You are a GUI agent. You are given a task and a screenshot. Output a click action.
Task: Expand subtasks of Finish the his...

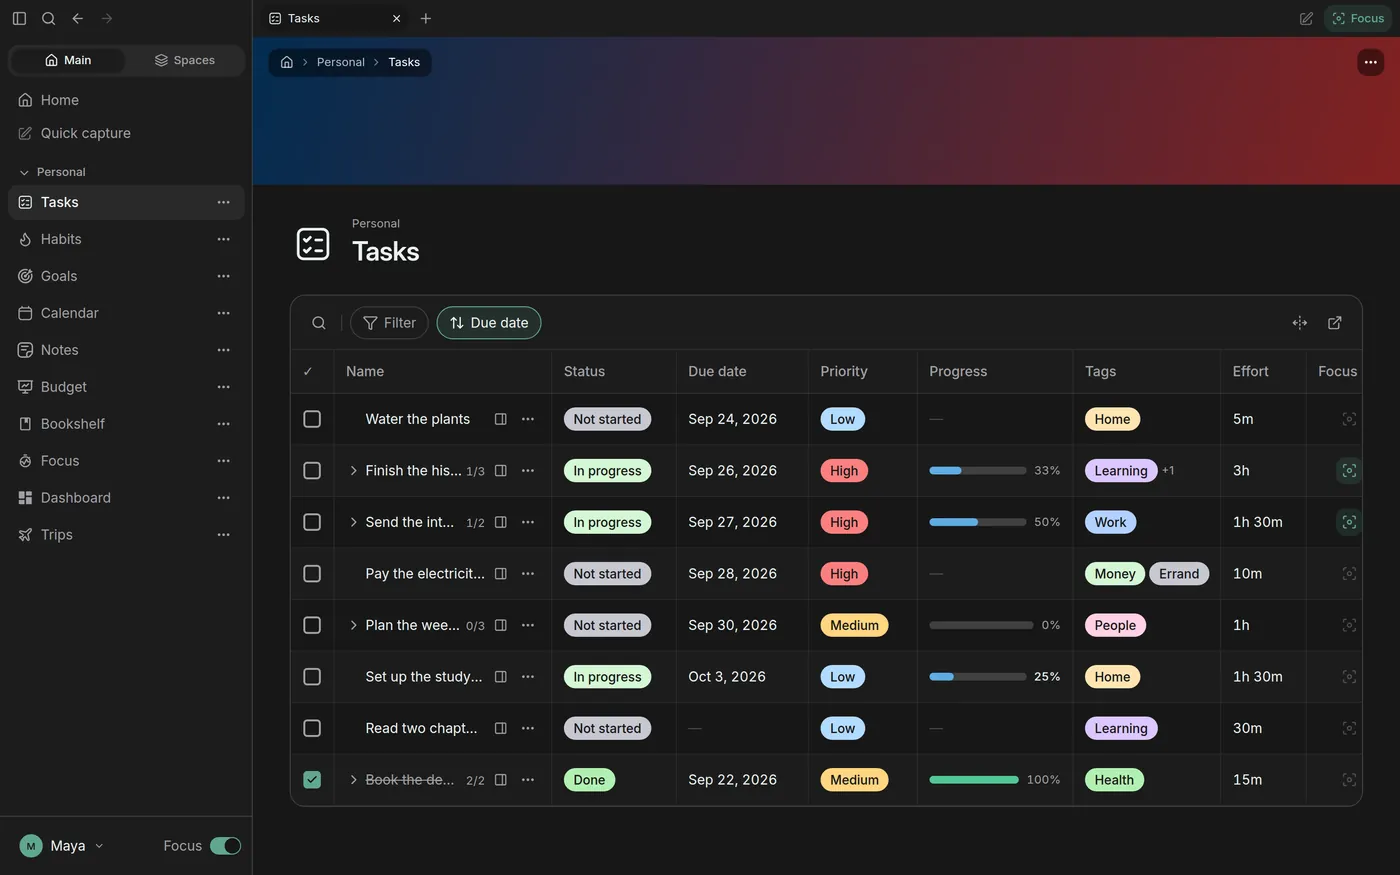pyautogui.click(x=353, y=471)
